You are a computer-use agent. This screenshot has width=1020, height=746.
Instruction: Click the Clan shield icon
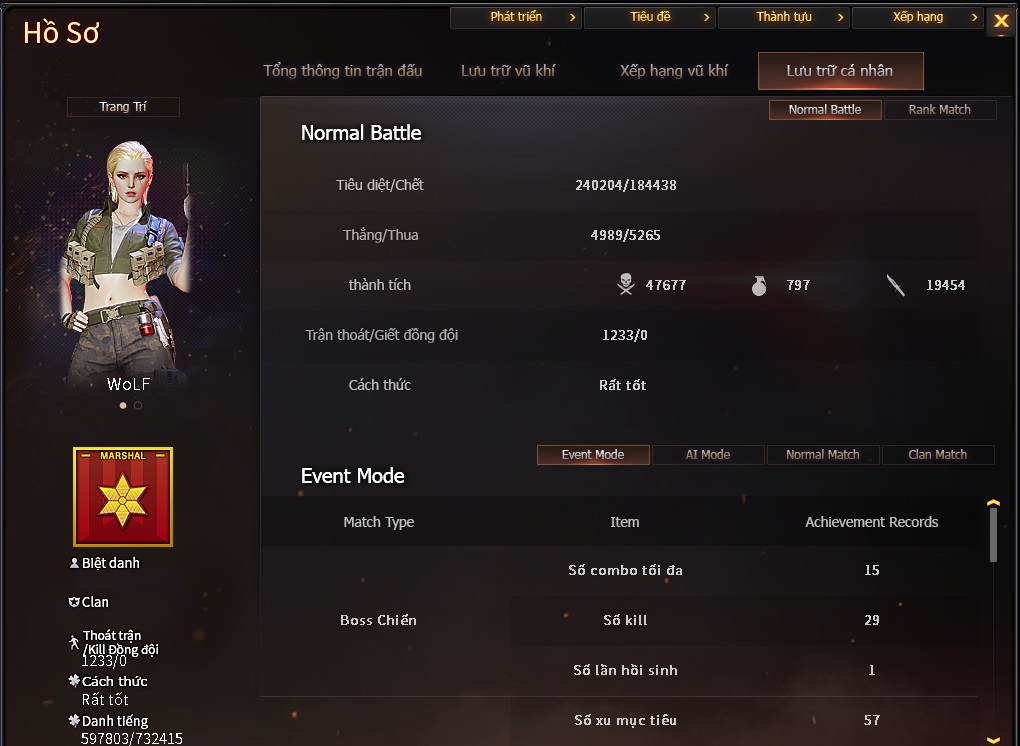74,602
